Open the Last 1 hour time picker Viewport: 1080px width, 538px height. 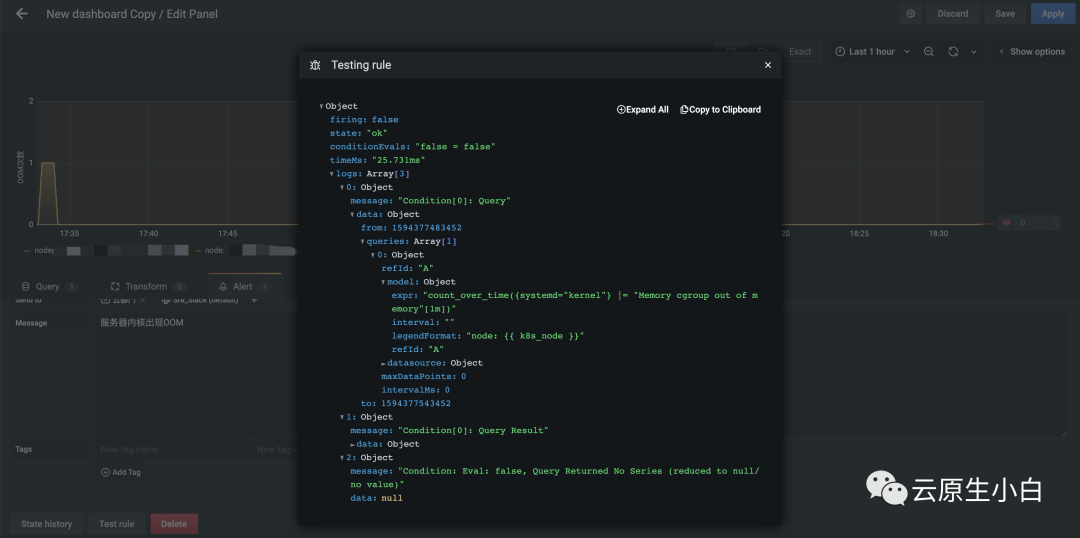tap(872, 52)
